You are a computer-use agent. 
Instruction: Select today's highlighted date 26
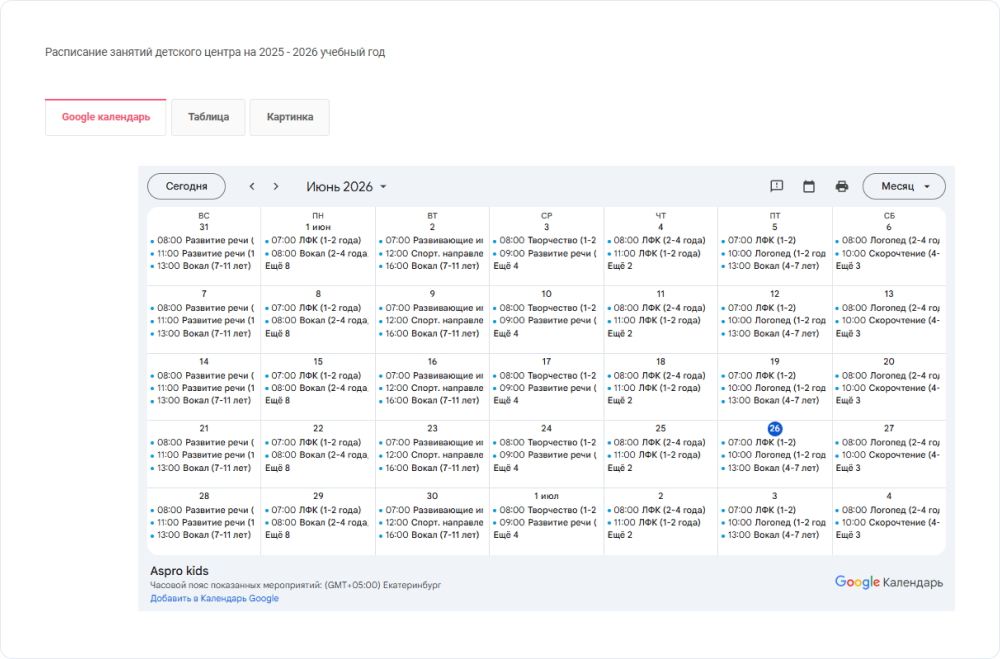point(774,429)
